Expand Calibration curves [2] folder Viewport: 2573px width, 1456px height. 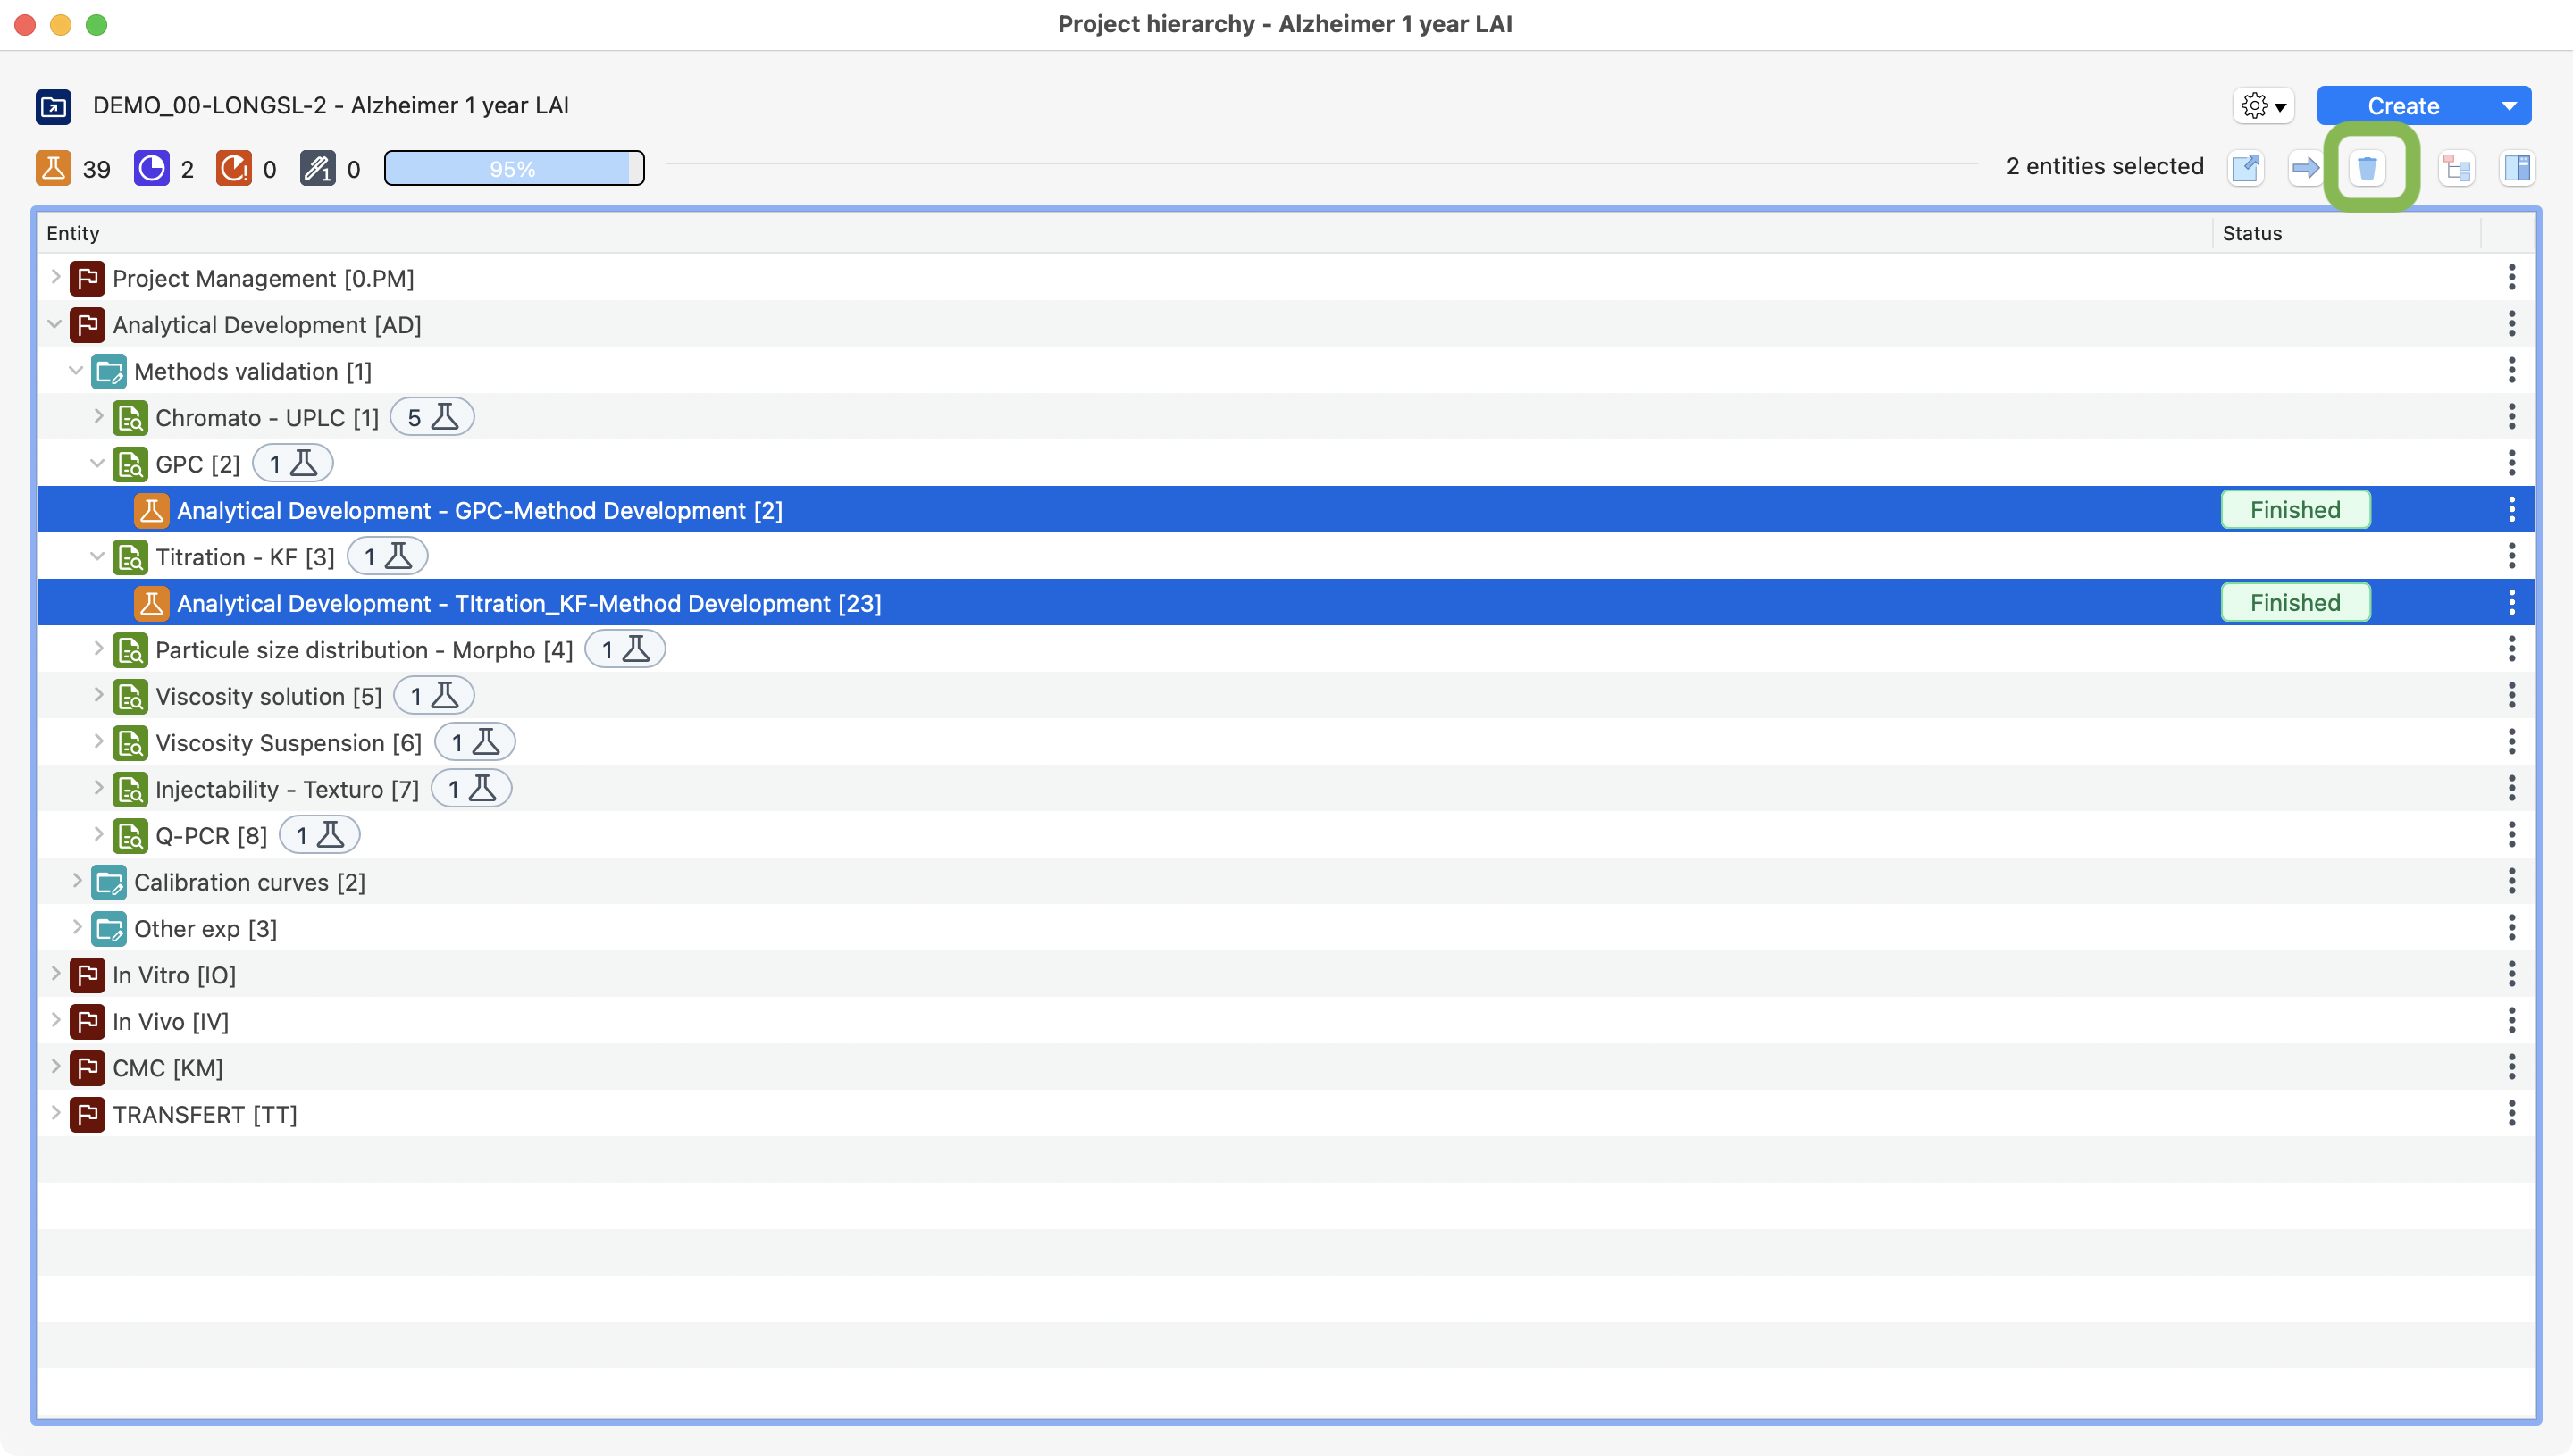point(77,881)
